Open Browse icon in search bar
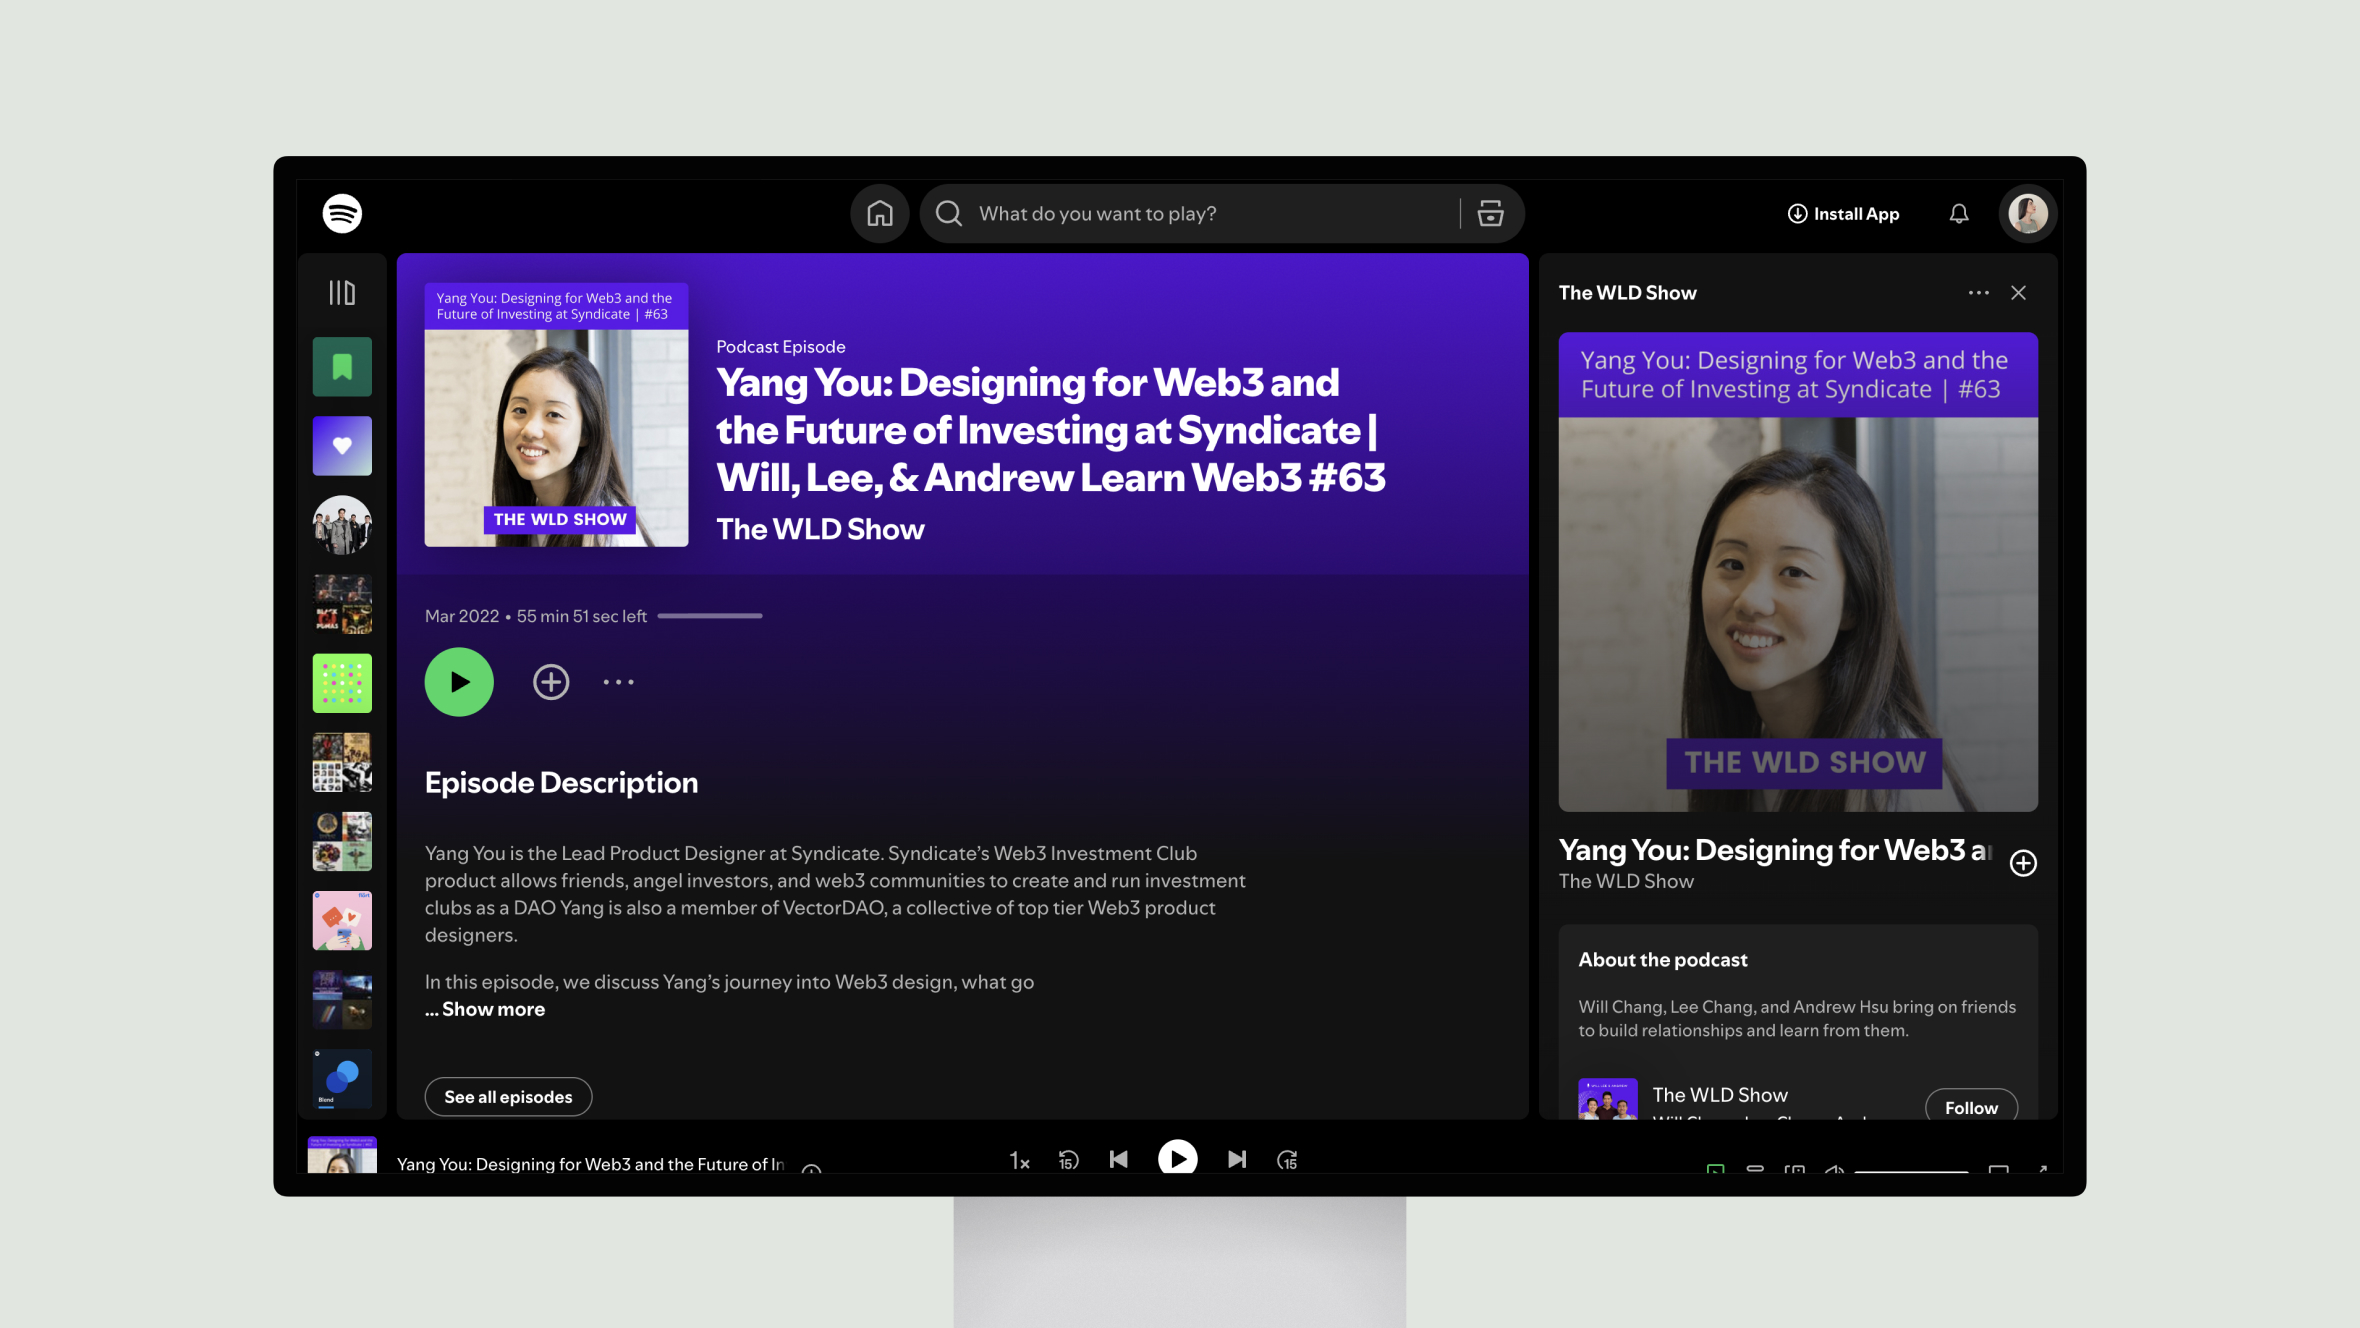Viewport: 2360px width, 1328px height. tap(1490, 213)
